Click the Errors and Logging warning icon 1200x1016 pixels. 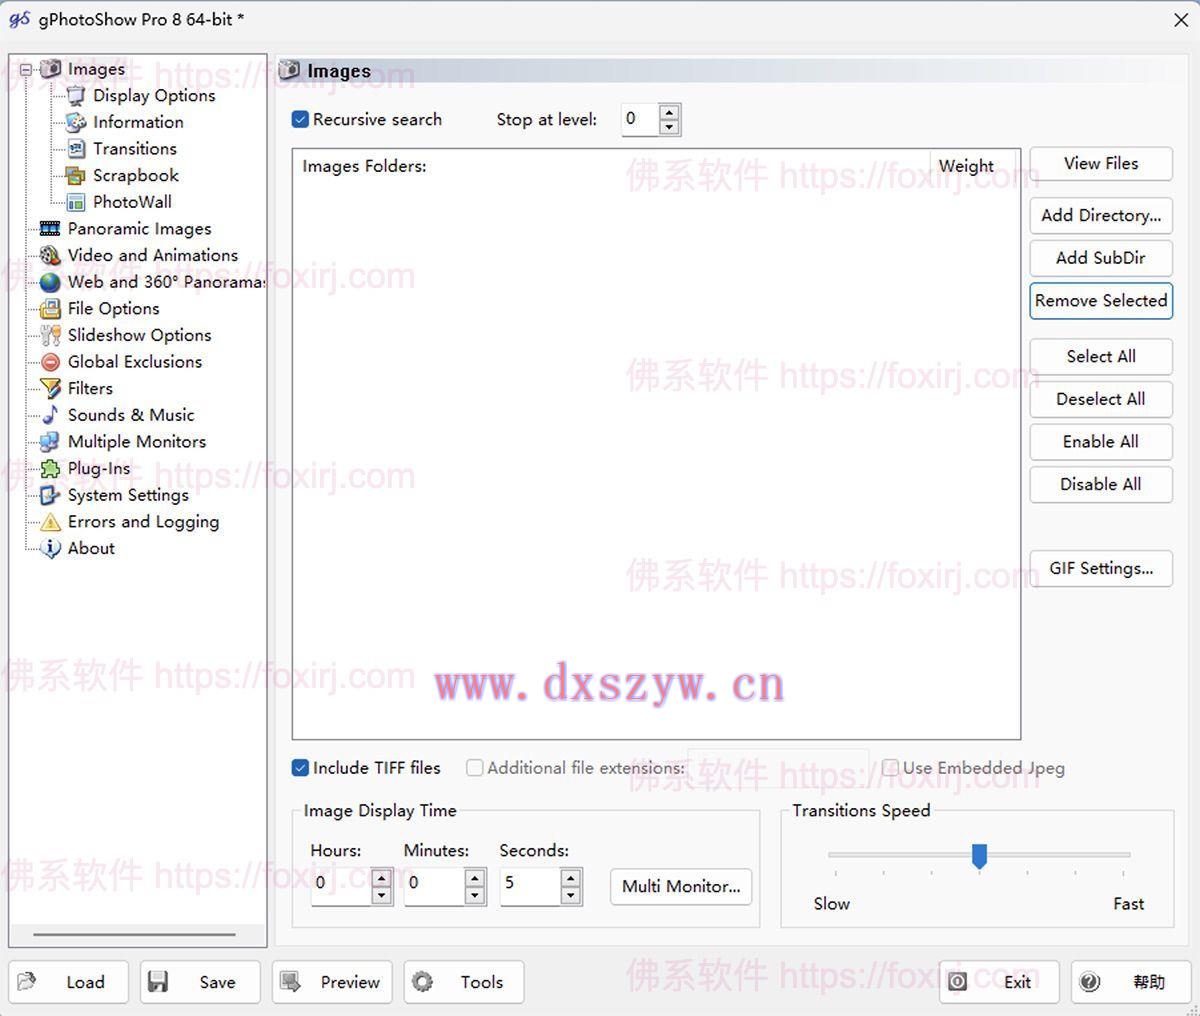[50, 522]
